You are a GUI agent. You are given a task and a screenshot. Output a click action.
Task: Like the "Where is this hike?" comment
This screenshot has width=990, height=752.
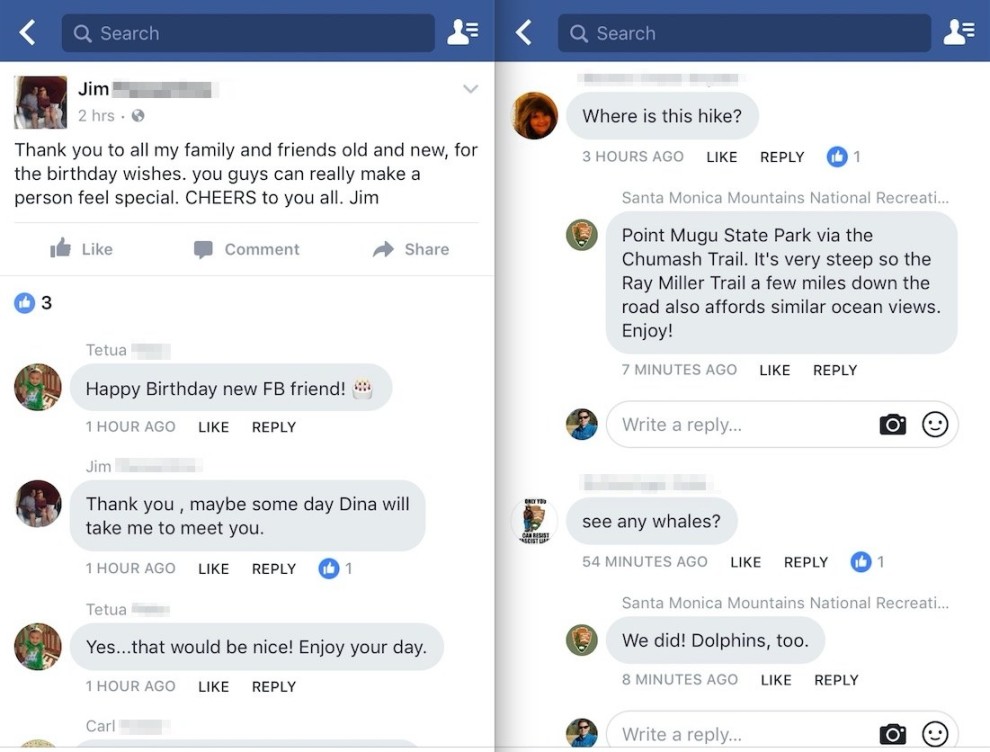click(x=721, y=157)
